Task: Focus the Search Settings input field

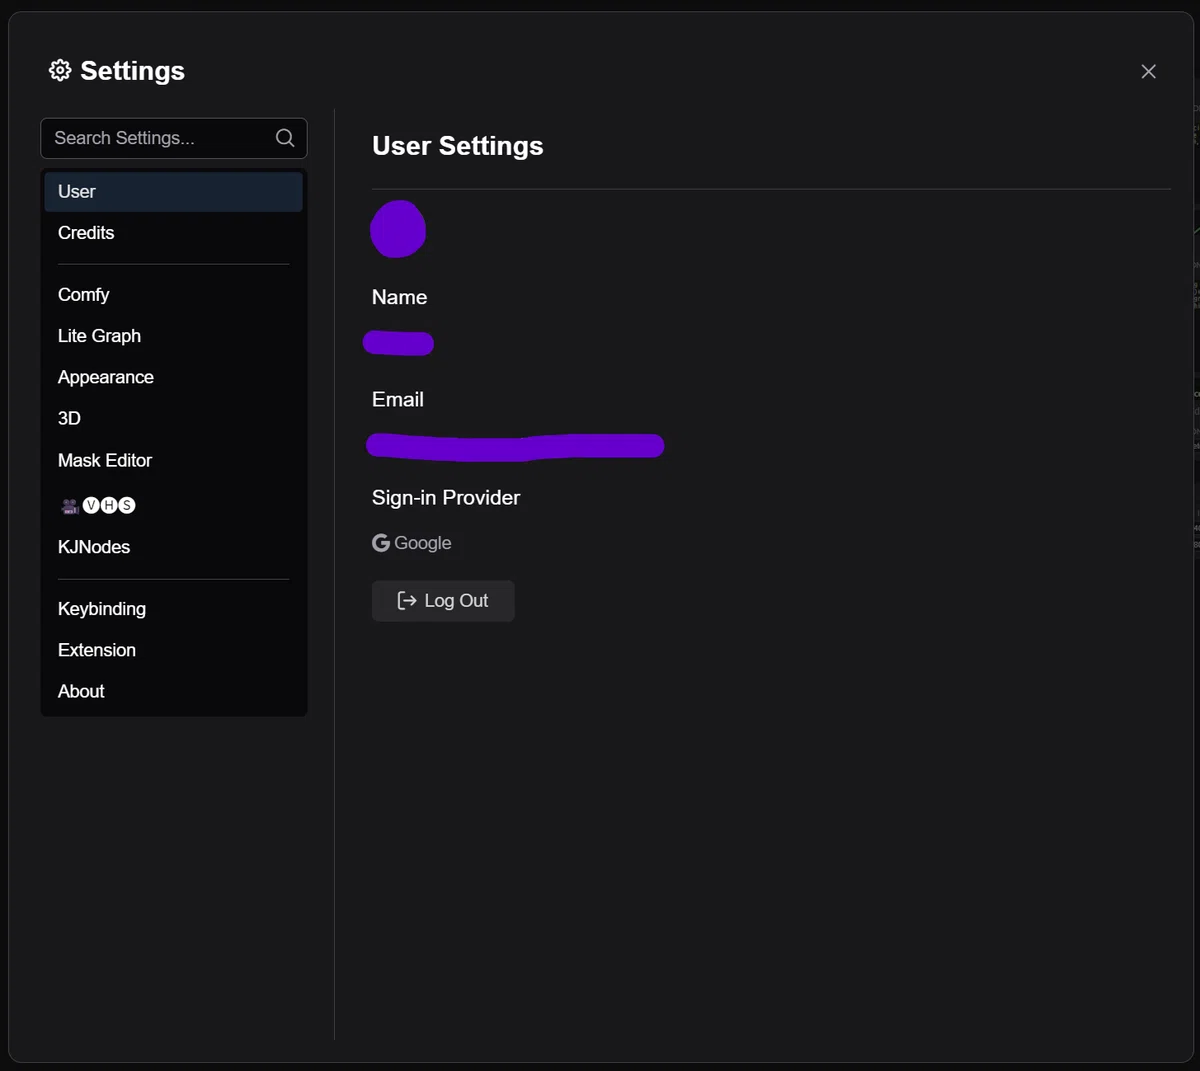Action: 173,138
